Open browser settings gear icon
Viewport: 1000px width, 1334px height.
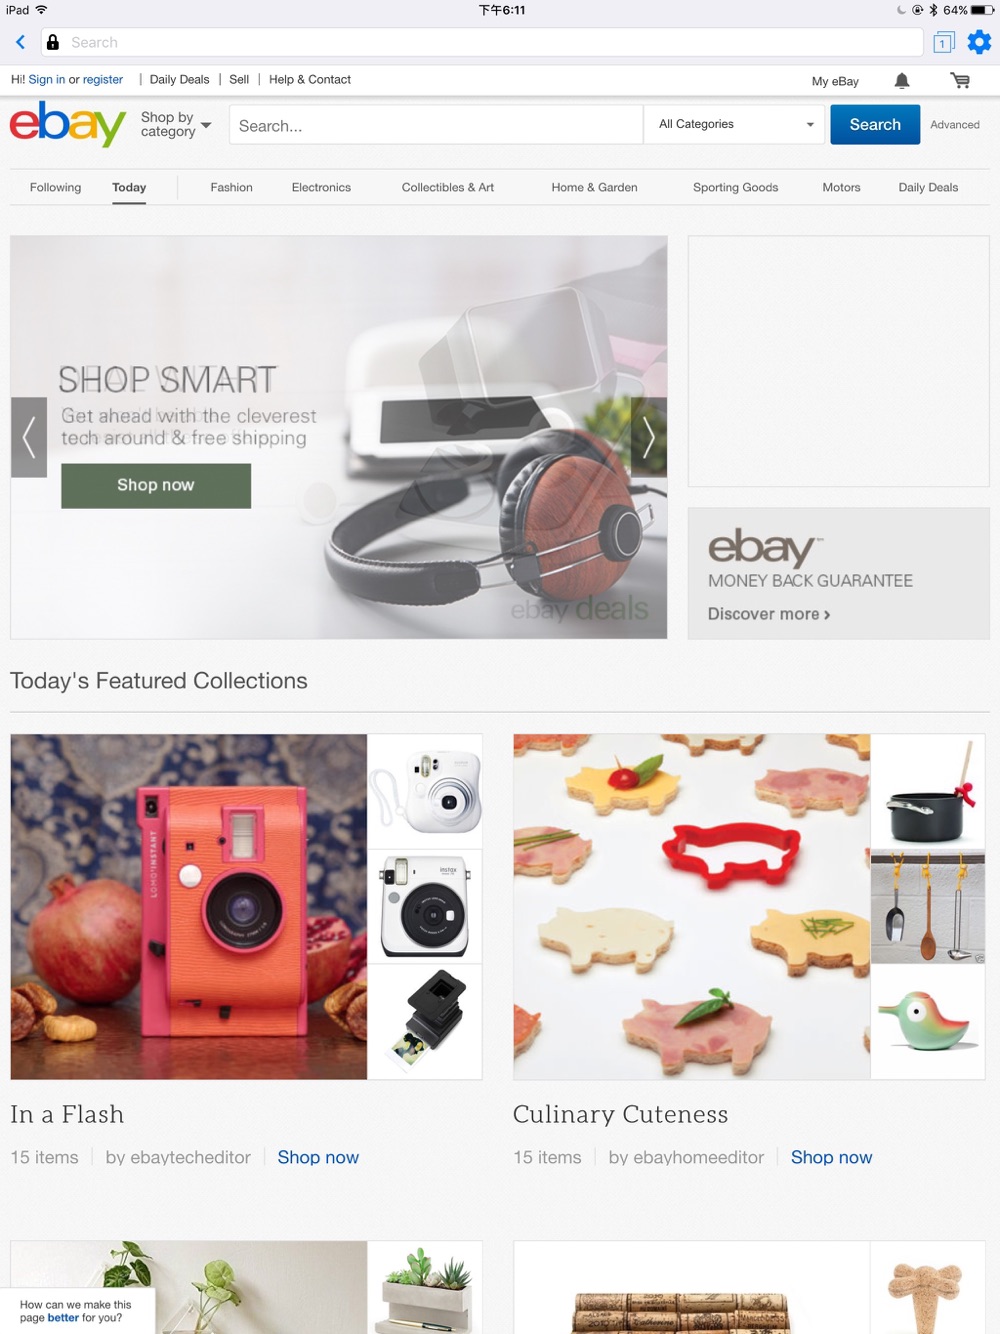[979, 42]
